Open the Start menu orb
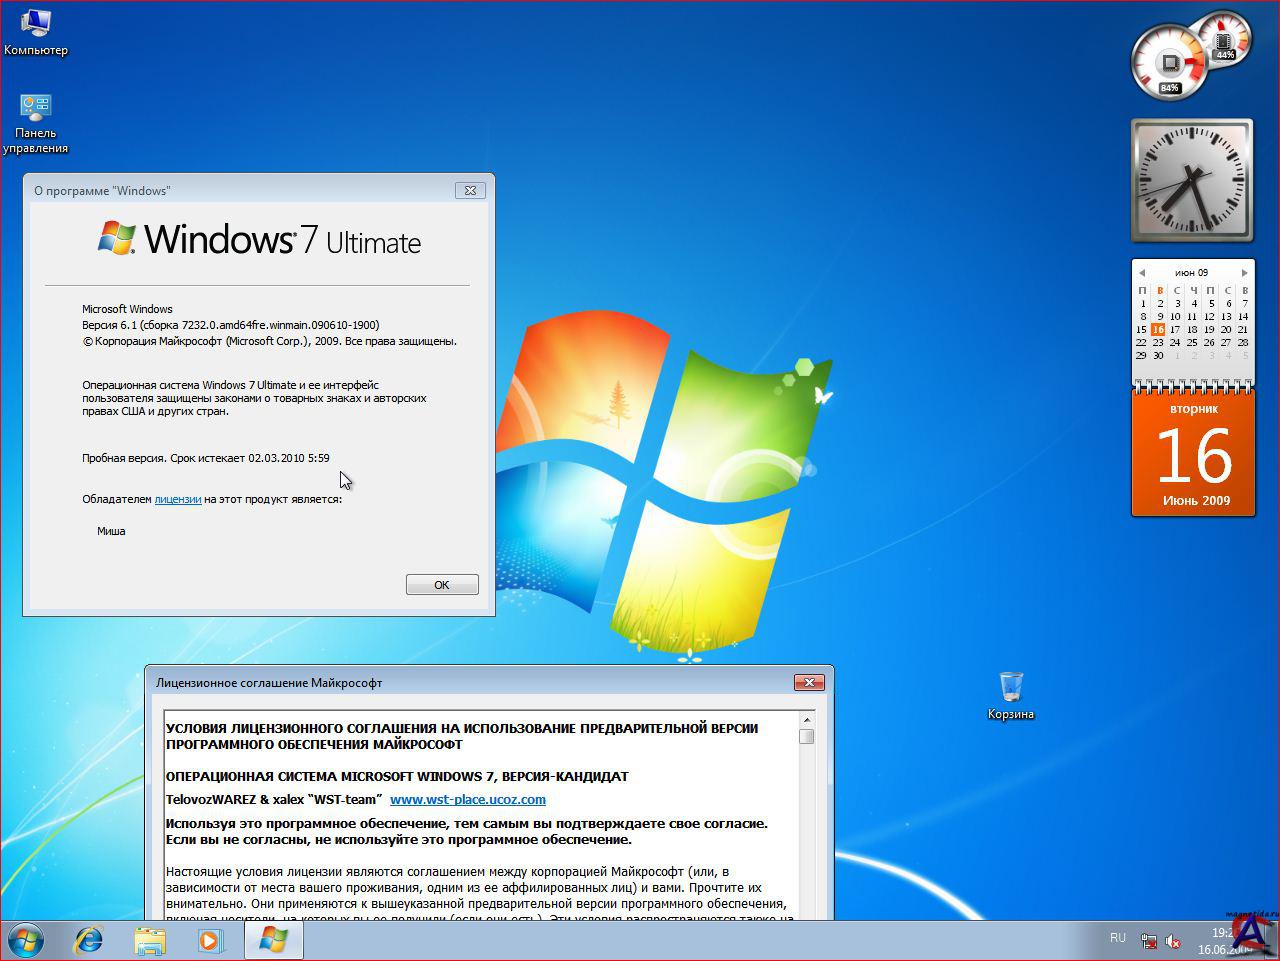The height and width of the screenshot is (961, 1280). click(25, 941)
